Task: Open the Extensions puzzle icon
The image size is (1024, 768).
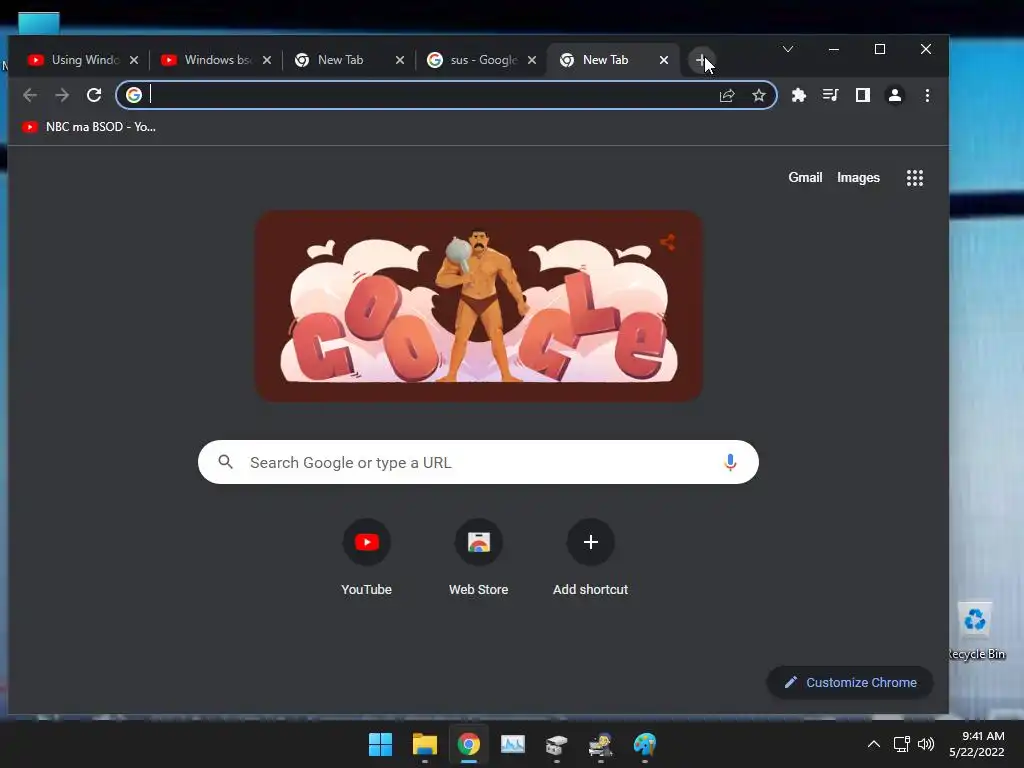Action: click(x=799, y=95)
